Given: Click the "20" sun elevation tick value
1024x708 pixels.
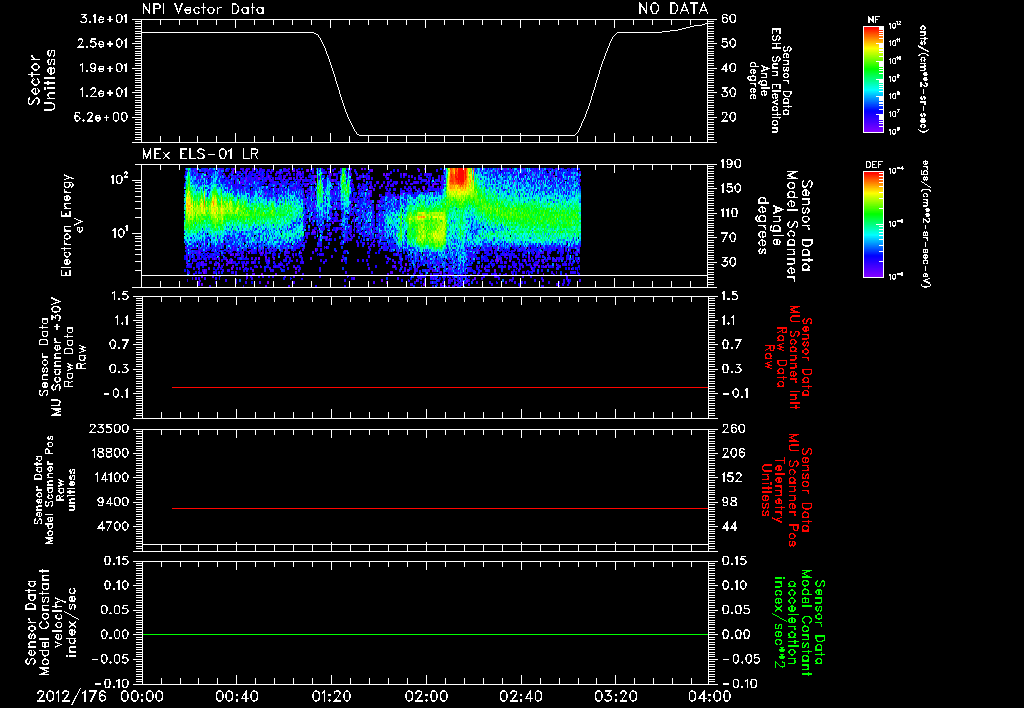Looking at the screenshot, I should [729, 118].
